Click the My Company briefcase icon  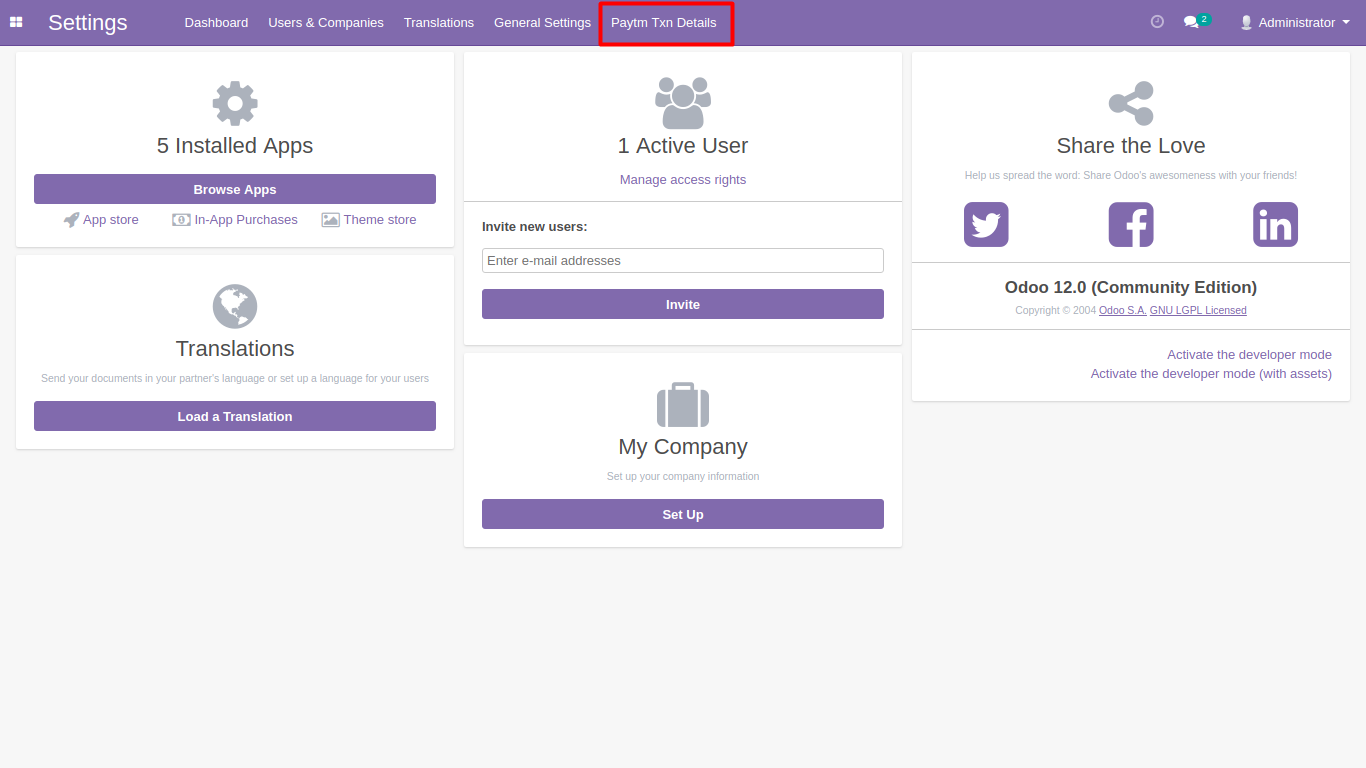pyautogui.click(x=682, y=404)
